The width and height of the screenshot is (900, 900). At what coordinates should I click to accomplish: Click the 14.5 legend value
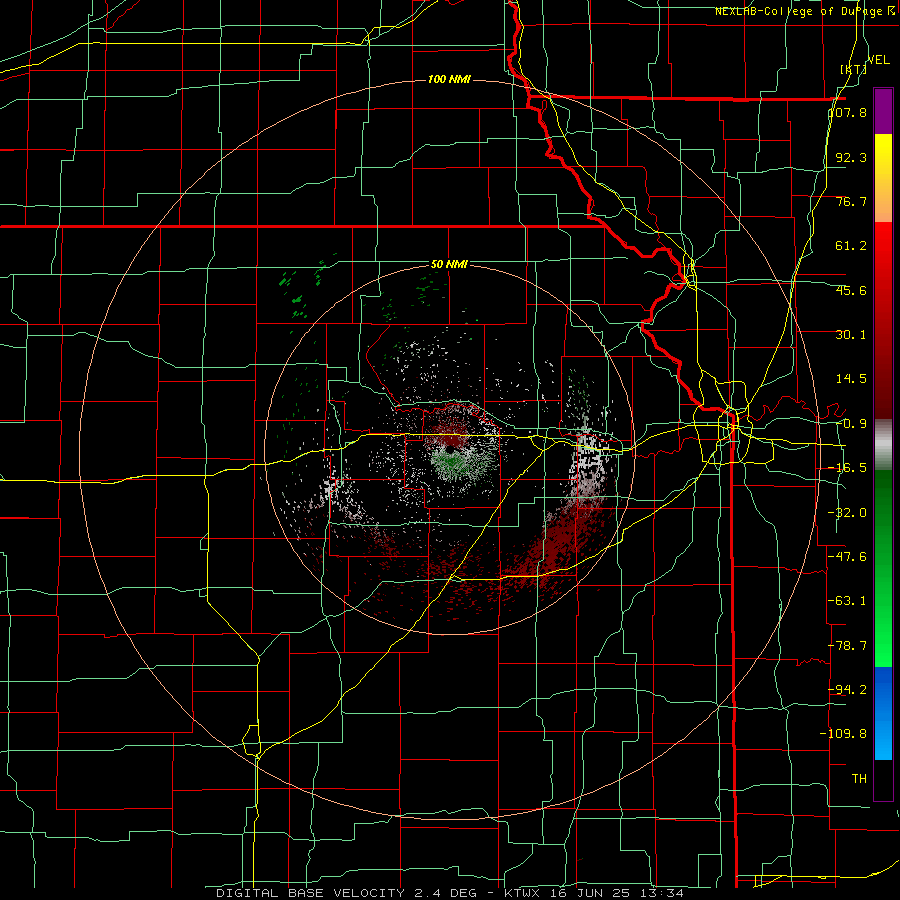pyautogui.click(x=851, y=378)
